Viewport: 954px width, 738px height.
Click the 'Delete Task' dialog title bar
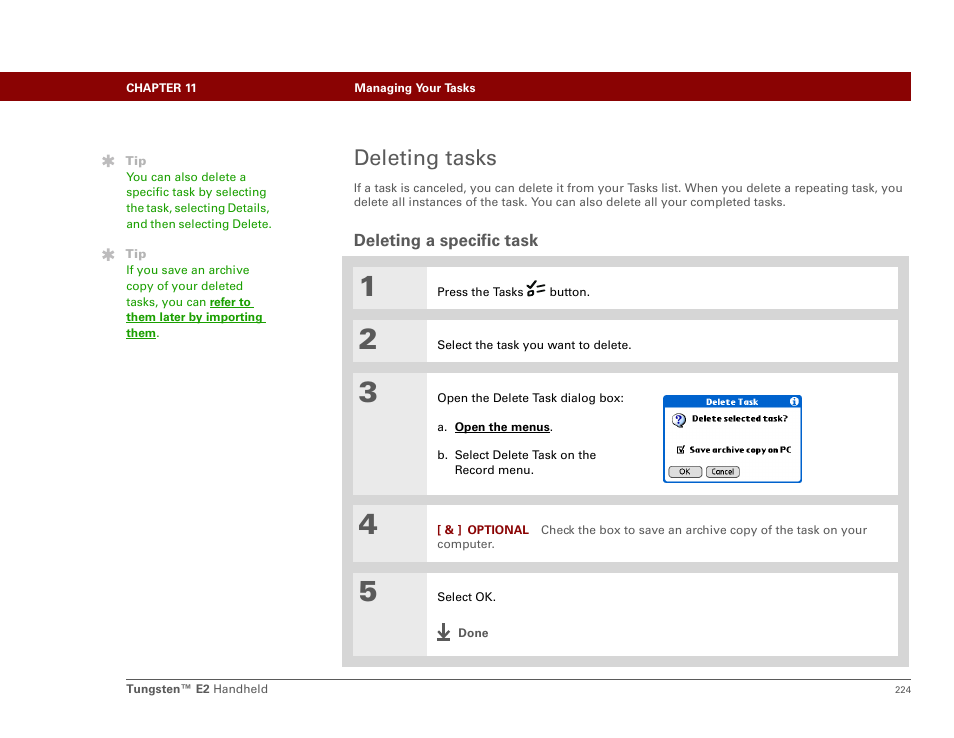click(x=732, y=402)
